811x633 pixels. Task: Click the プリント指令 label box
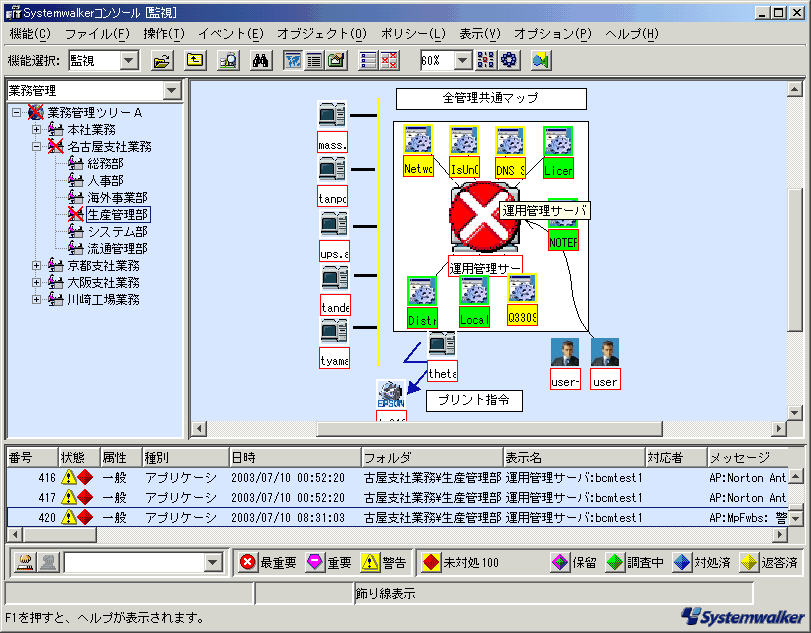coord(475,400)
